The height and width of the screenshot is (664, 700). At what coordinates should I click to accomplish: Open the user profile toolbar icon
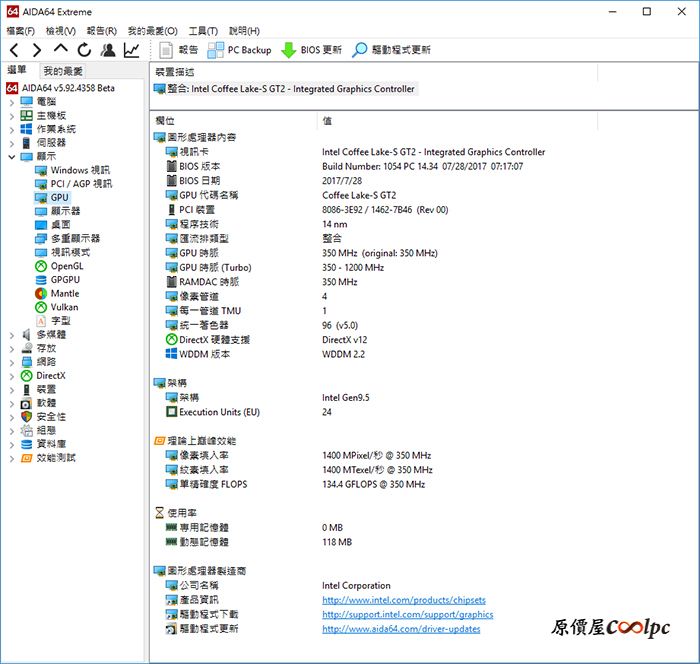pos(108,50)
